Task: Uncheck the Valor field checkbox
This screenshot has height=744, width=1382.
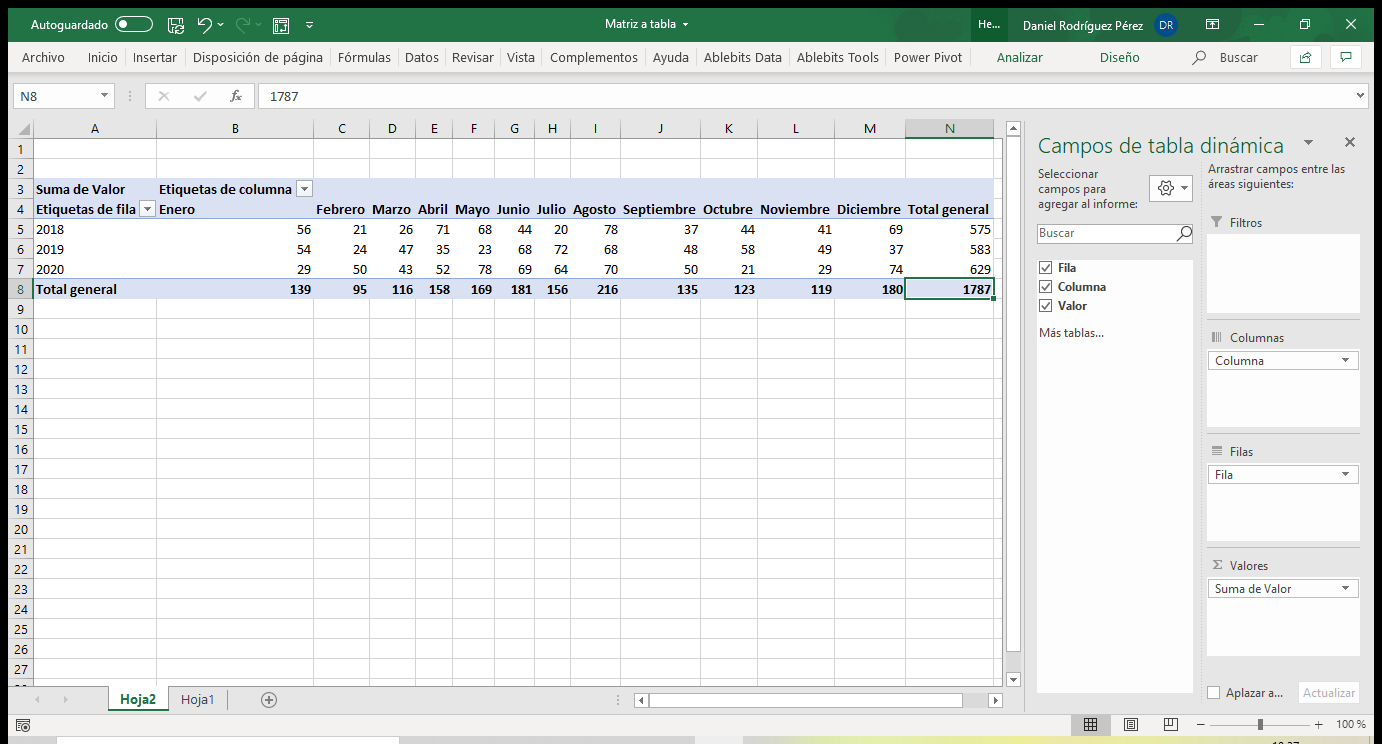Action: point(1046,306)
